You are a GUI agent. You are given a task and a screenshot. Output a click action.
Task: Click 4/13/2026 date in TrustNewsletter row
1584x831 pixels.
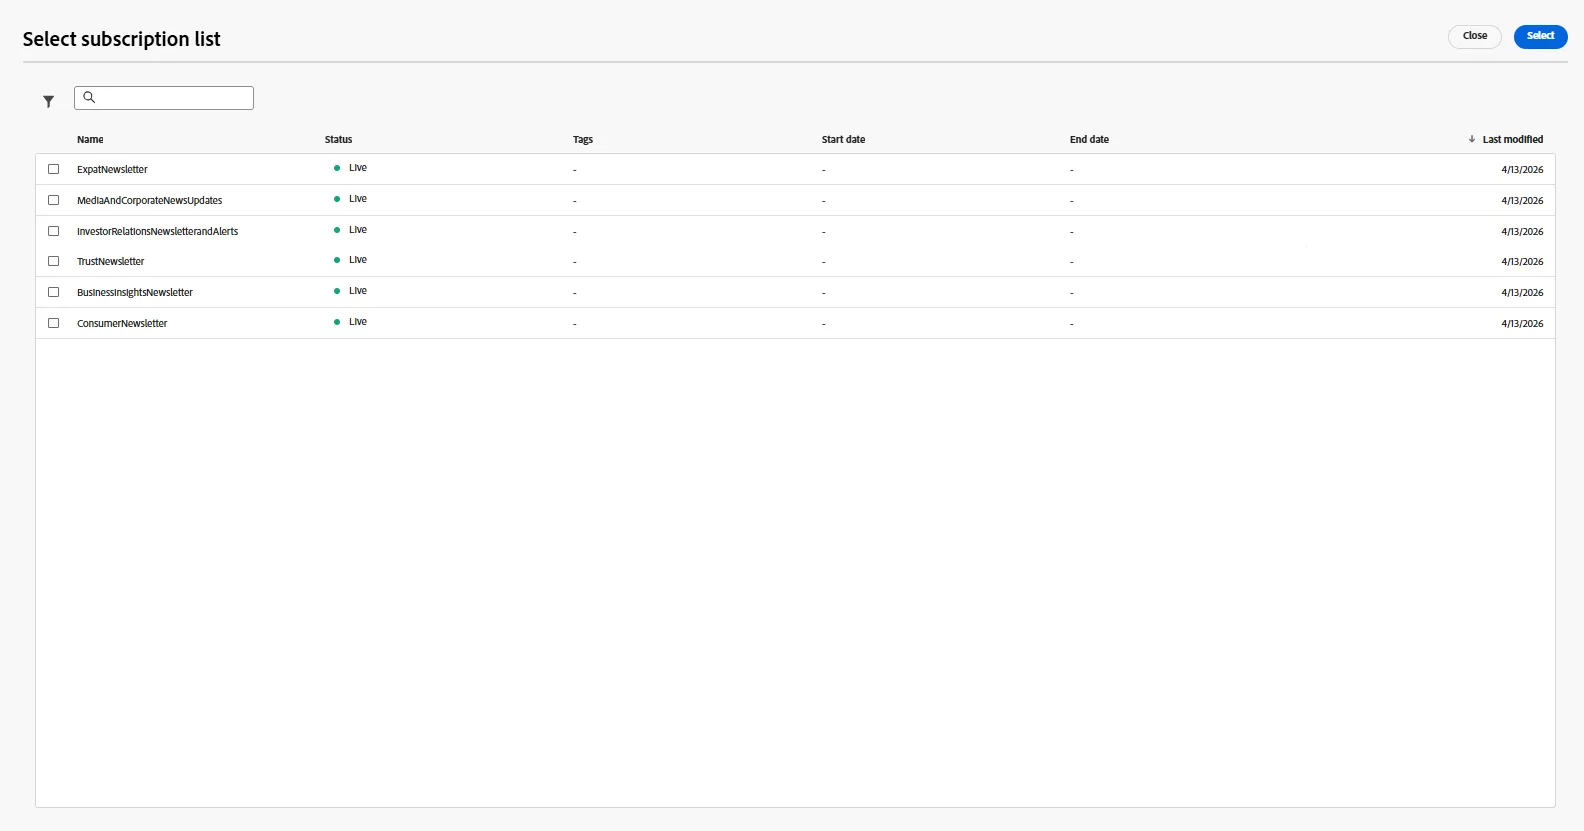point(1522,261)
